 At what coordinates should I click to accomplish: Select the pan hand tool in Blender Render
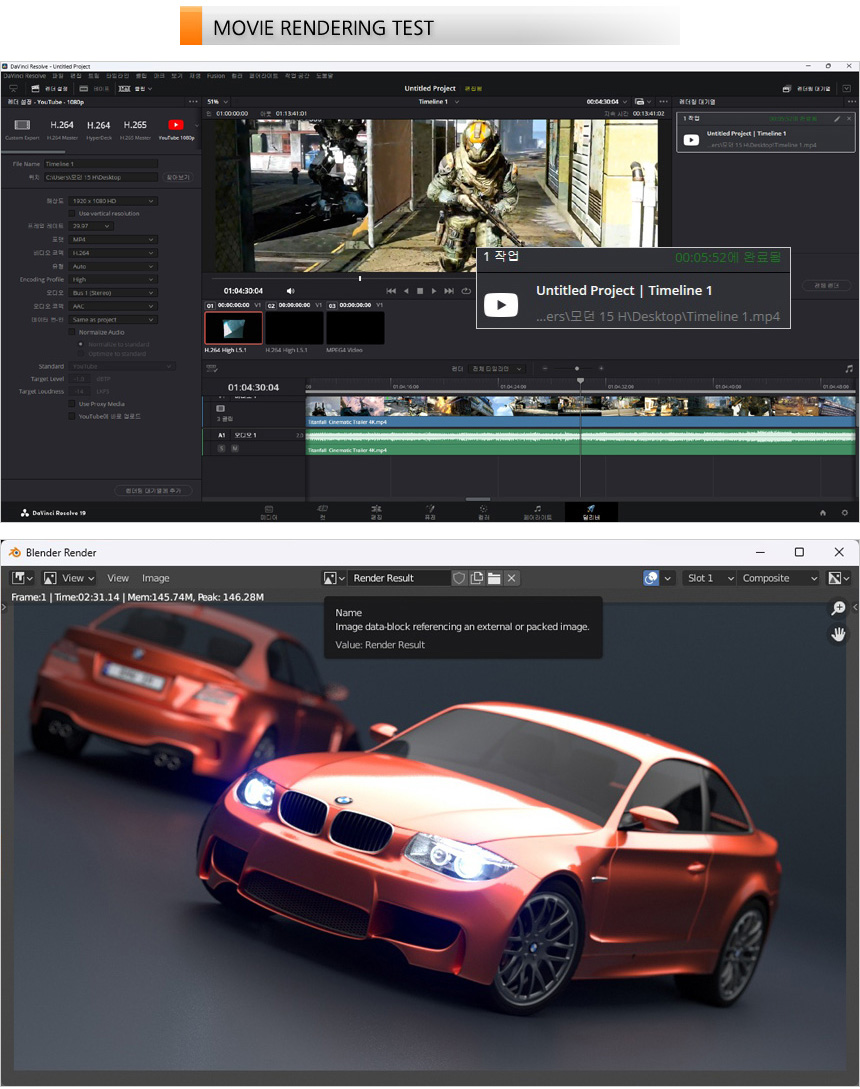(838, 633)
